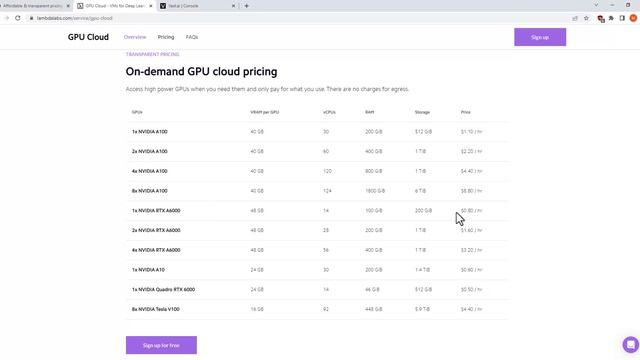Viewport: 640px width, 360px height.
Task: Open the orange profile avatar
Action: tap(633, 18)
